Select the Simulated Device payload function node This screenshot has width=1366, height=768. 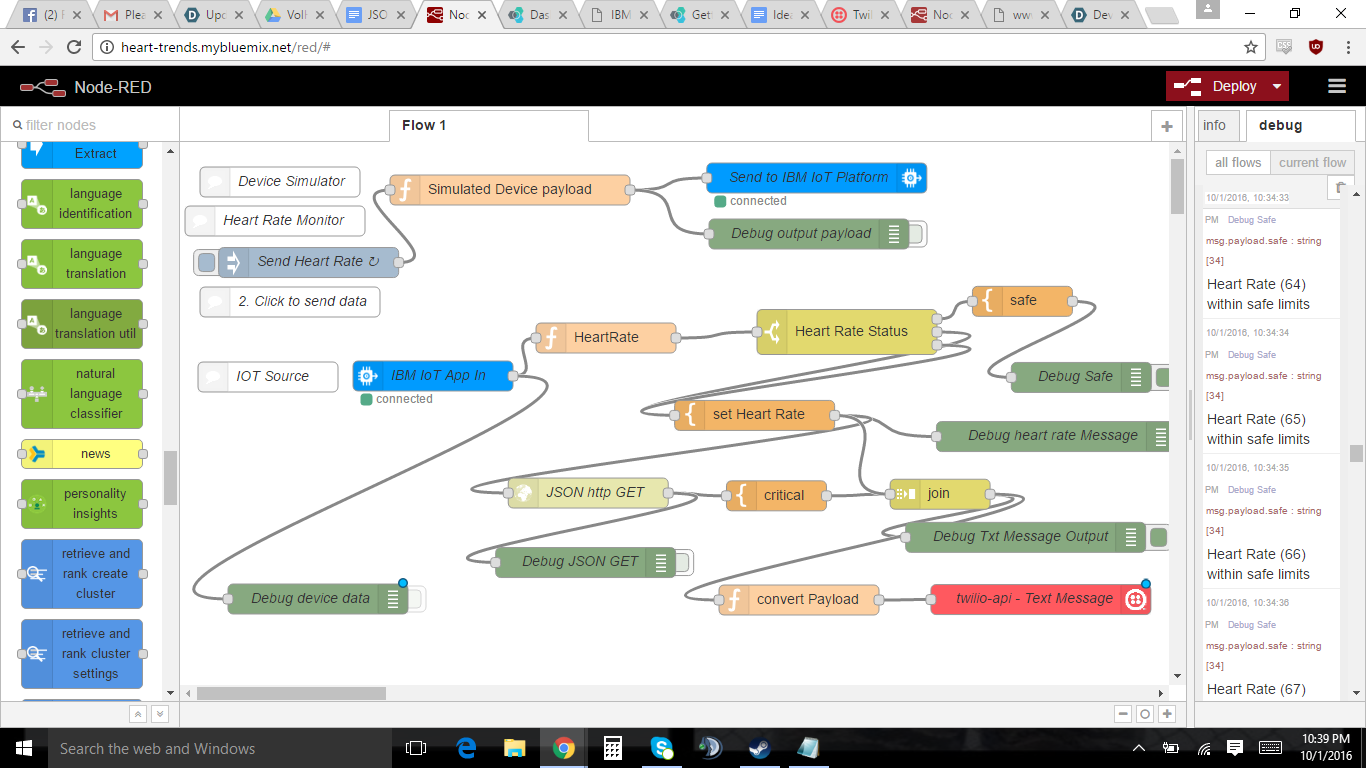pos(510,189)
